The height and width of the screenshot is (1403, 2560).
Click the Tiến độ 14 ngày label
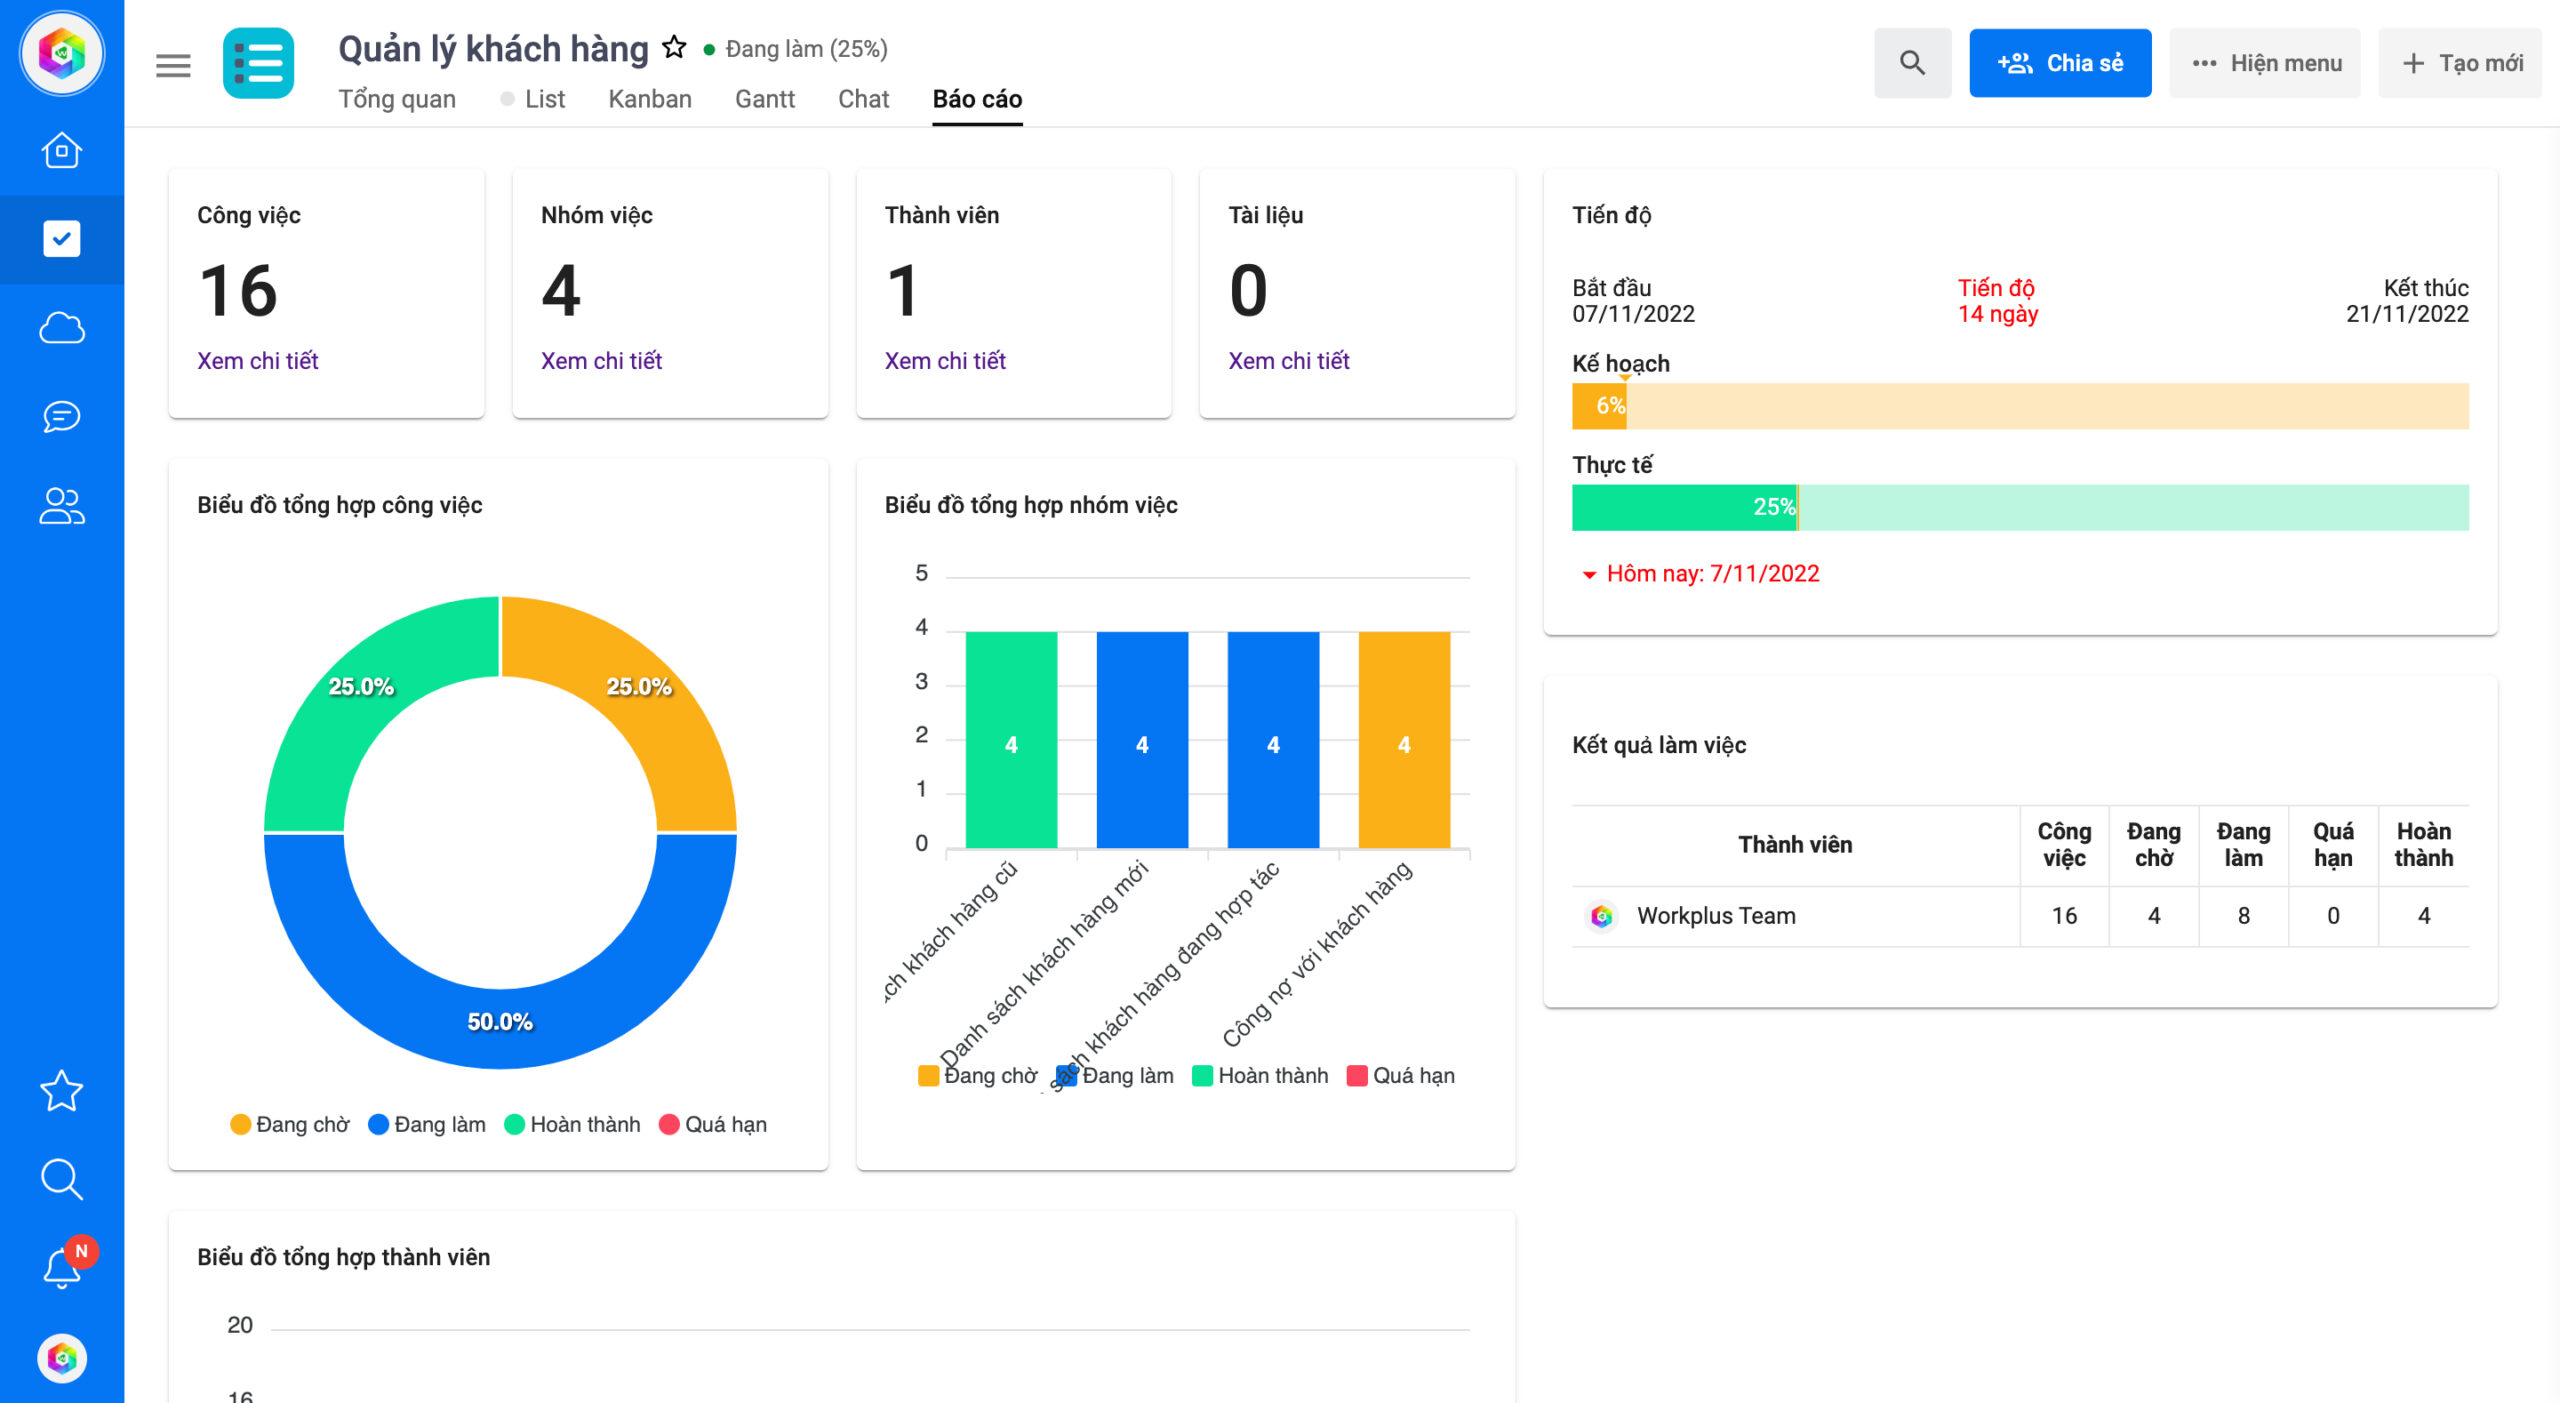click(x=1997, y=301)
